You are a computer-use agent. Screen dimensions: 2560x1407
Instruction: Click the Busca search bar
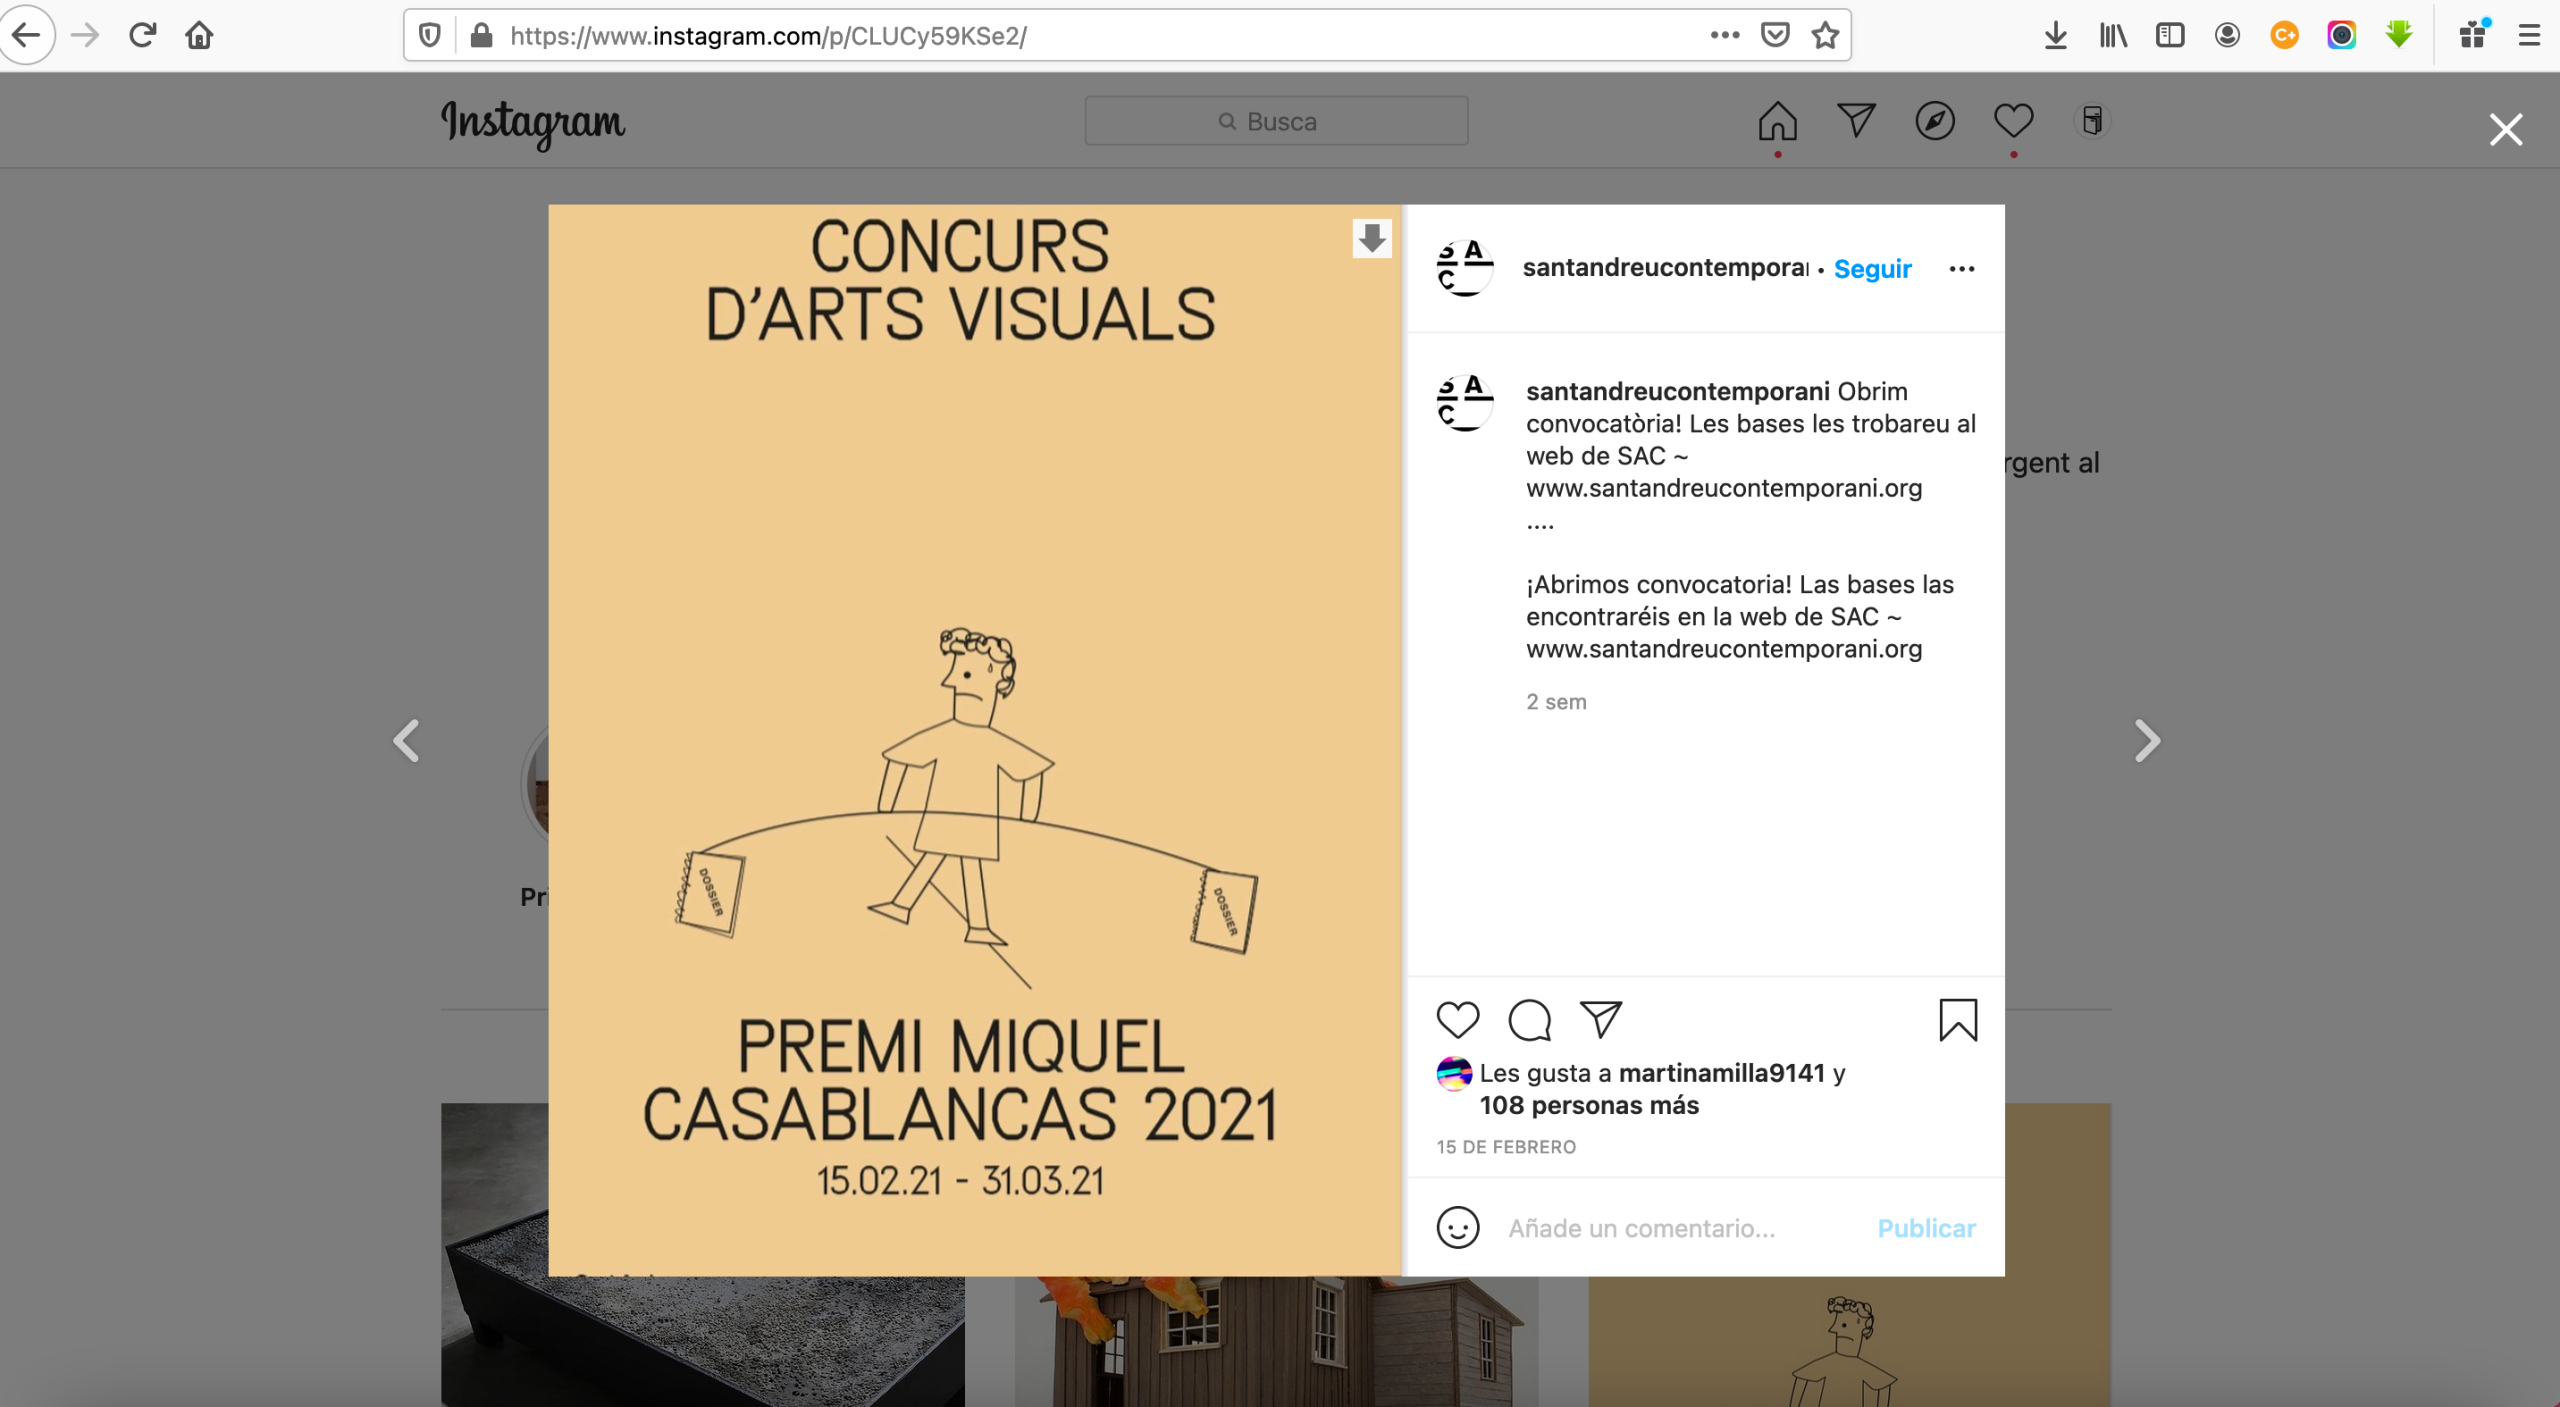click(1276, 120)
